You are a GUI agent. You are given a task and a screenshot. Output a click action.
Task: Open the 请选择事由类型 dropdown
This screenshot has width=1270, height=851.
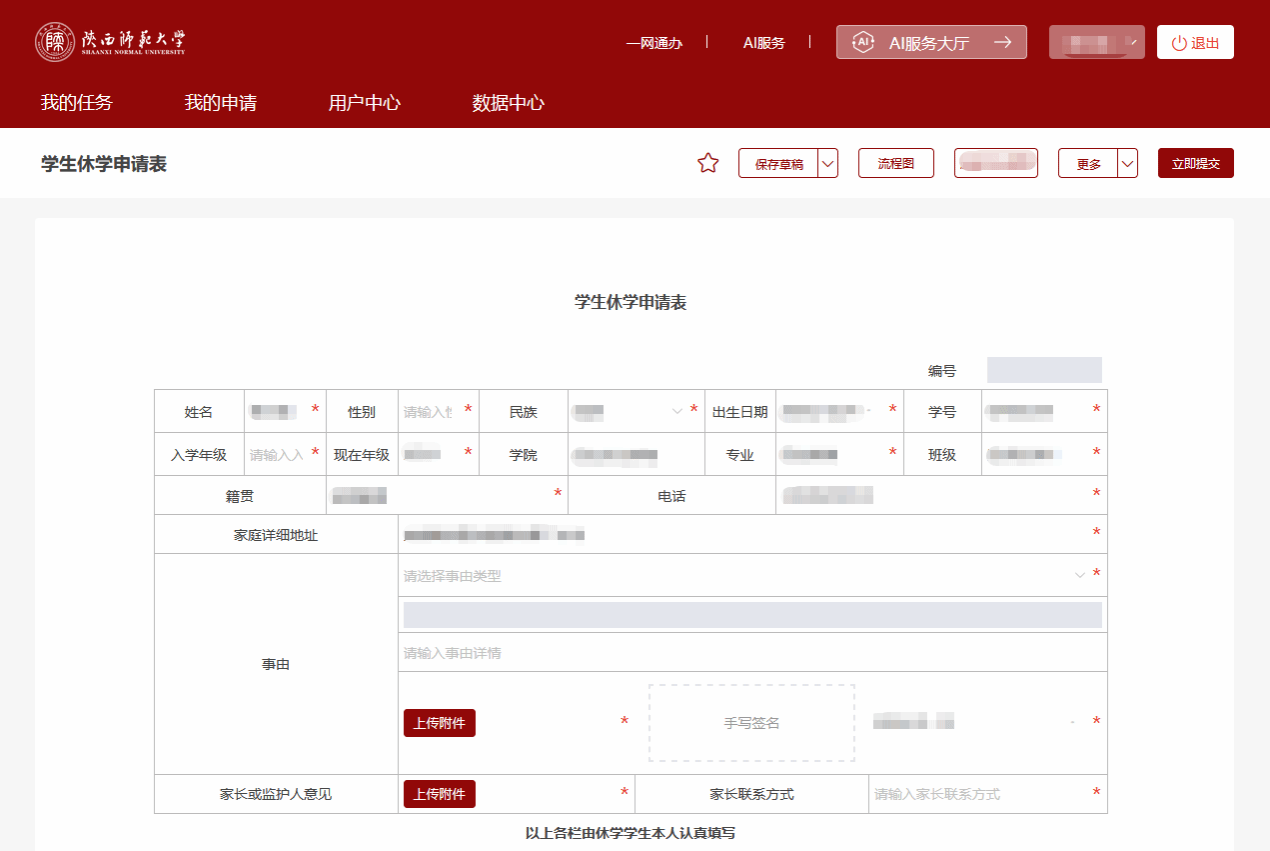coord(740,575)
